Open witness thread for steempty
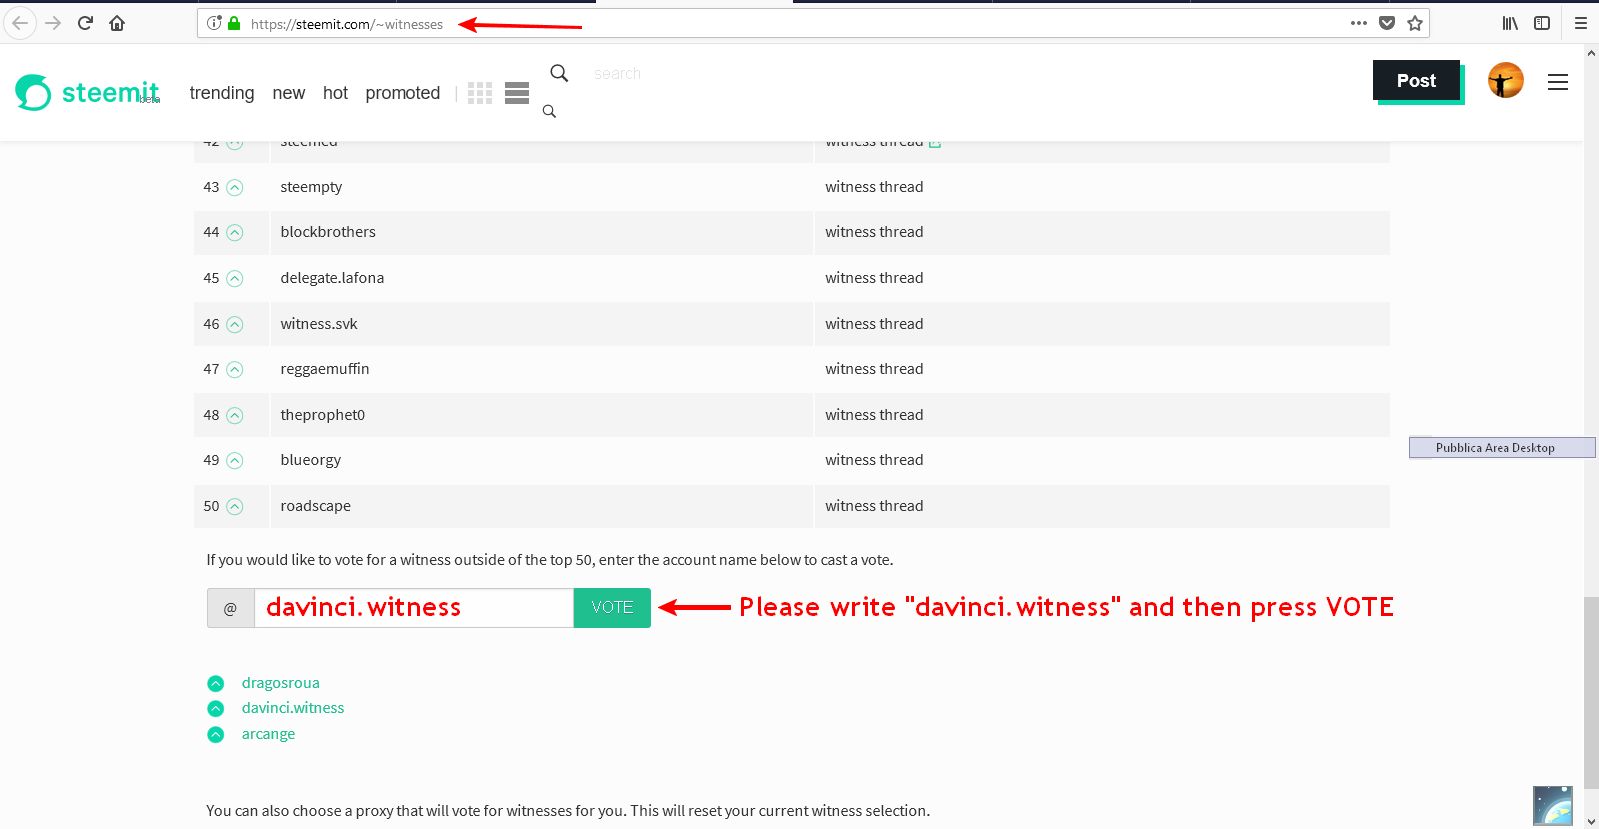This screenshot has height=829, width=1599. point(874,187)
